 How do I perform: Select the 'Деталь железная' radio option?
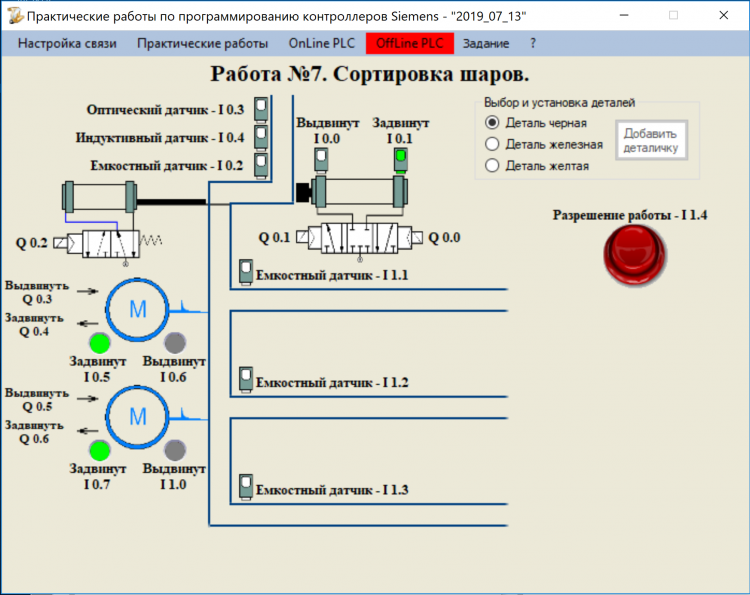click(491, 144)
